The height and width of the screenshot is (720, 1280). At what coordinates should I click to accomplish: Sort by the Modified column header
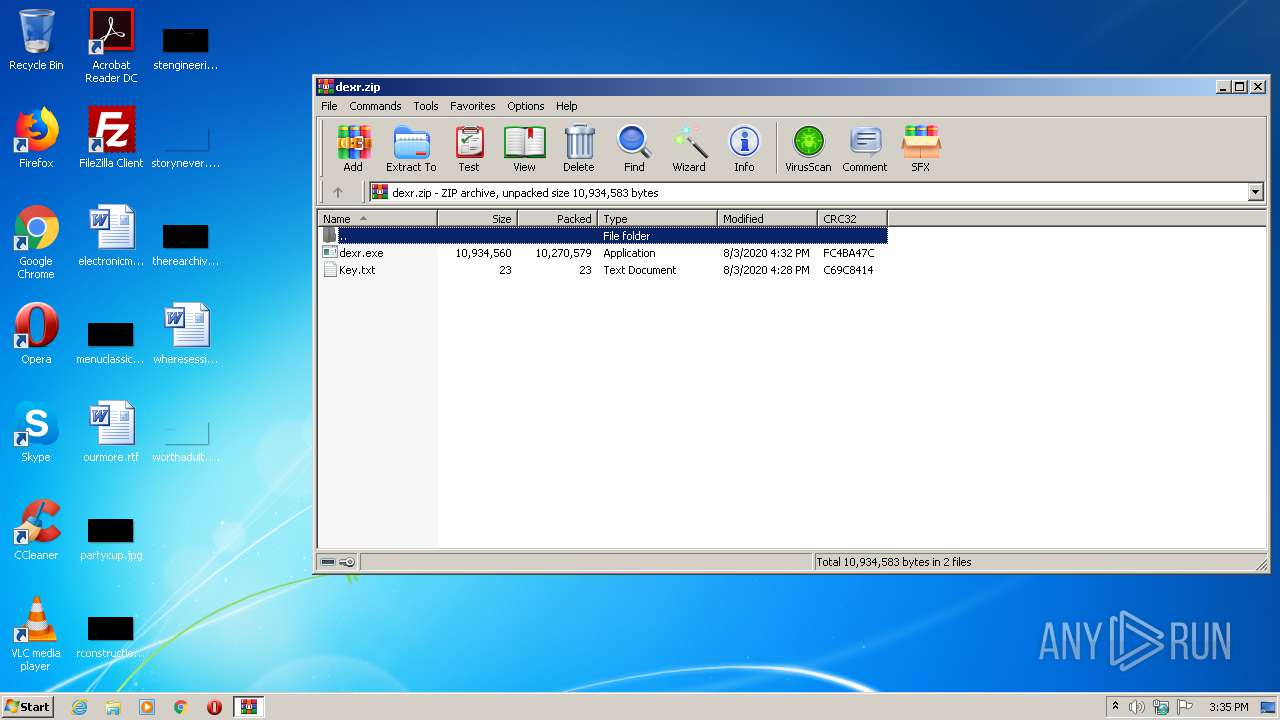click(768, 219)
